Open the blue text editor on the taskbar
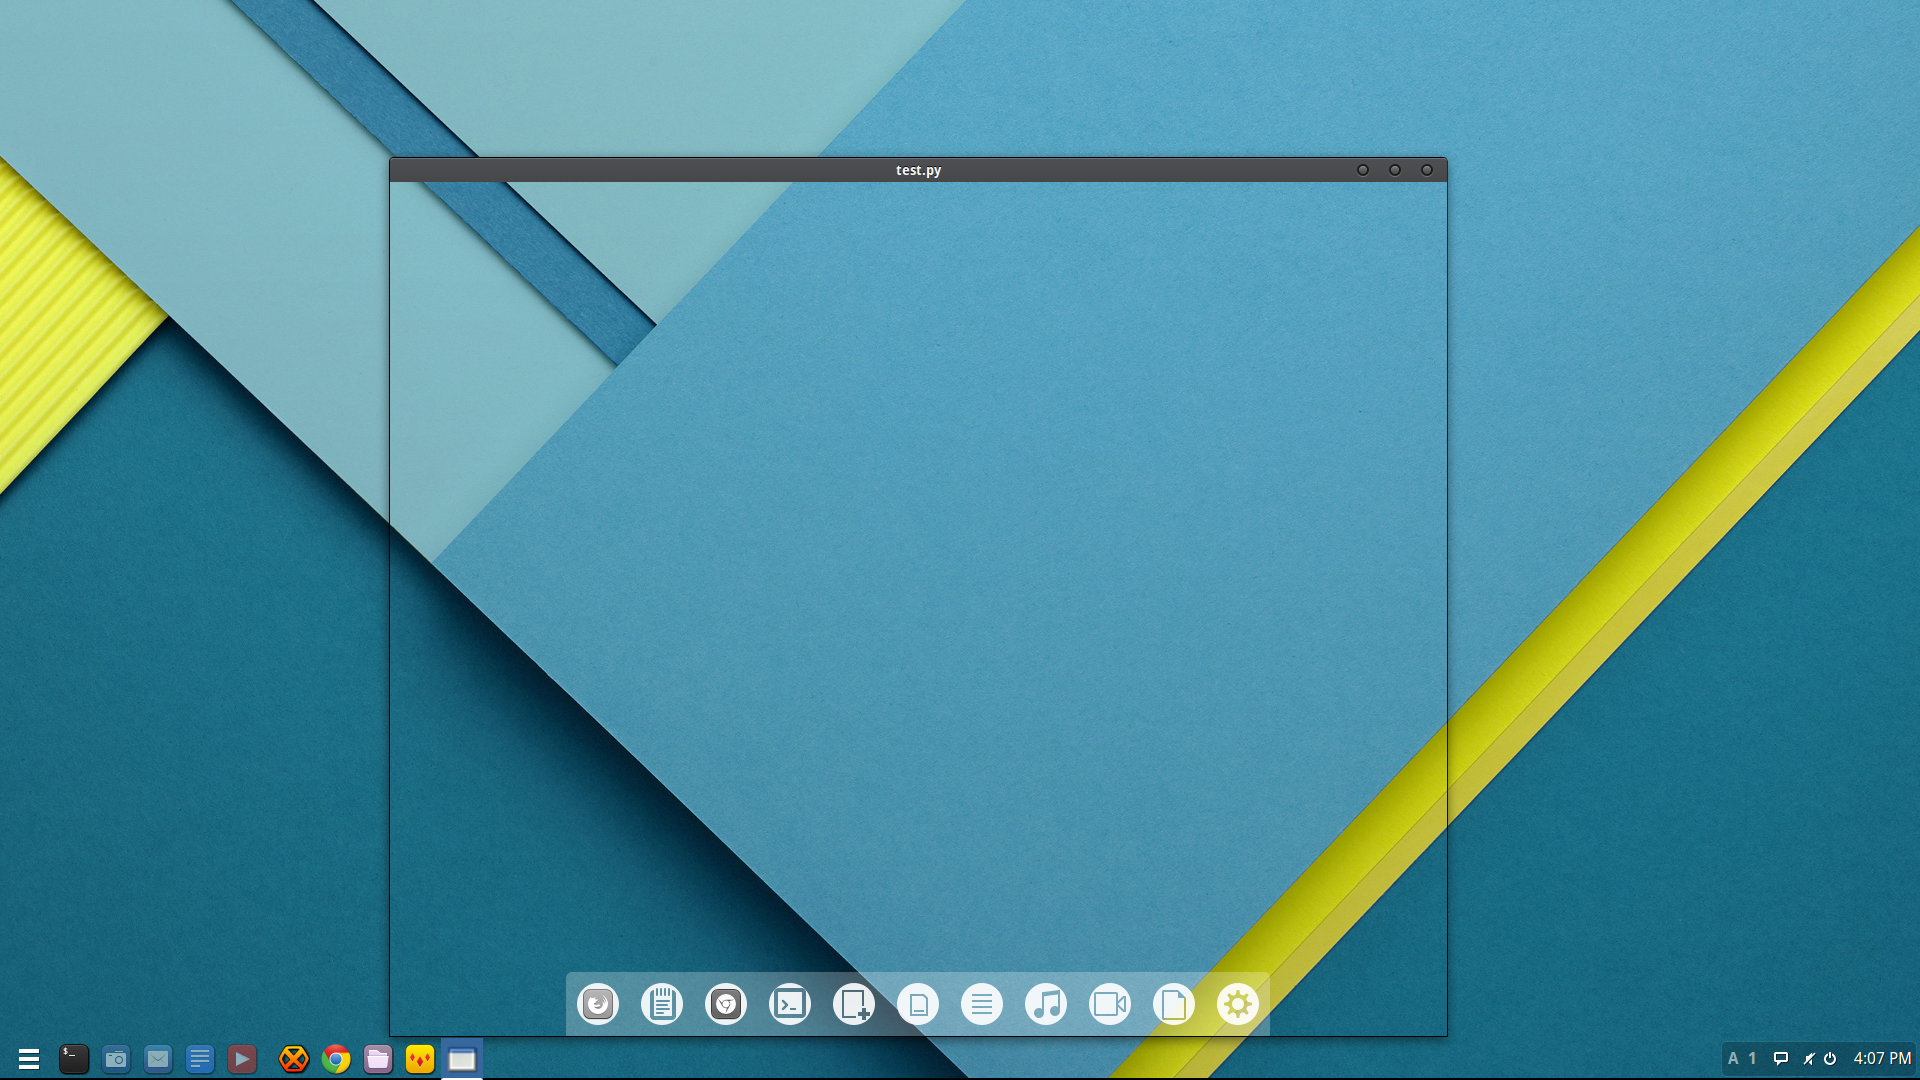Screen dimensions: 1920x1080 pos(200,1059)
